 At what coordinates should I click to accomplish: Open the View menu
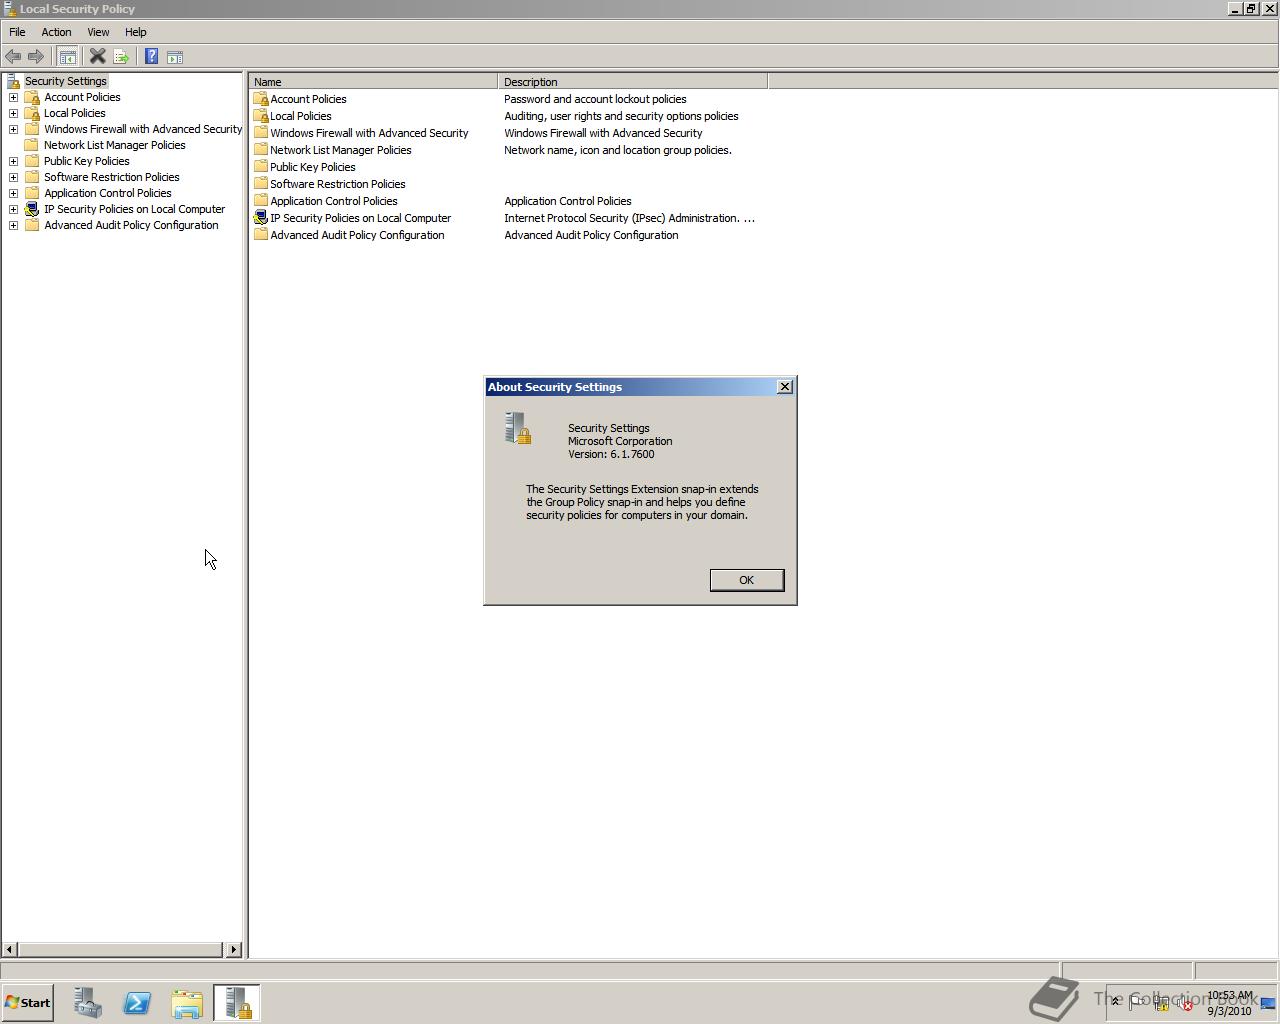98,32
